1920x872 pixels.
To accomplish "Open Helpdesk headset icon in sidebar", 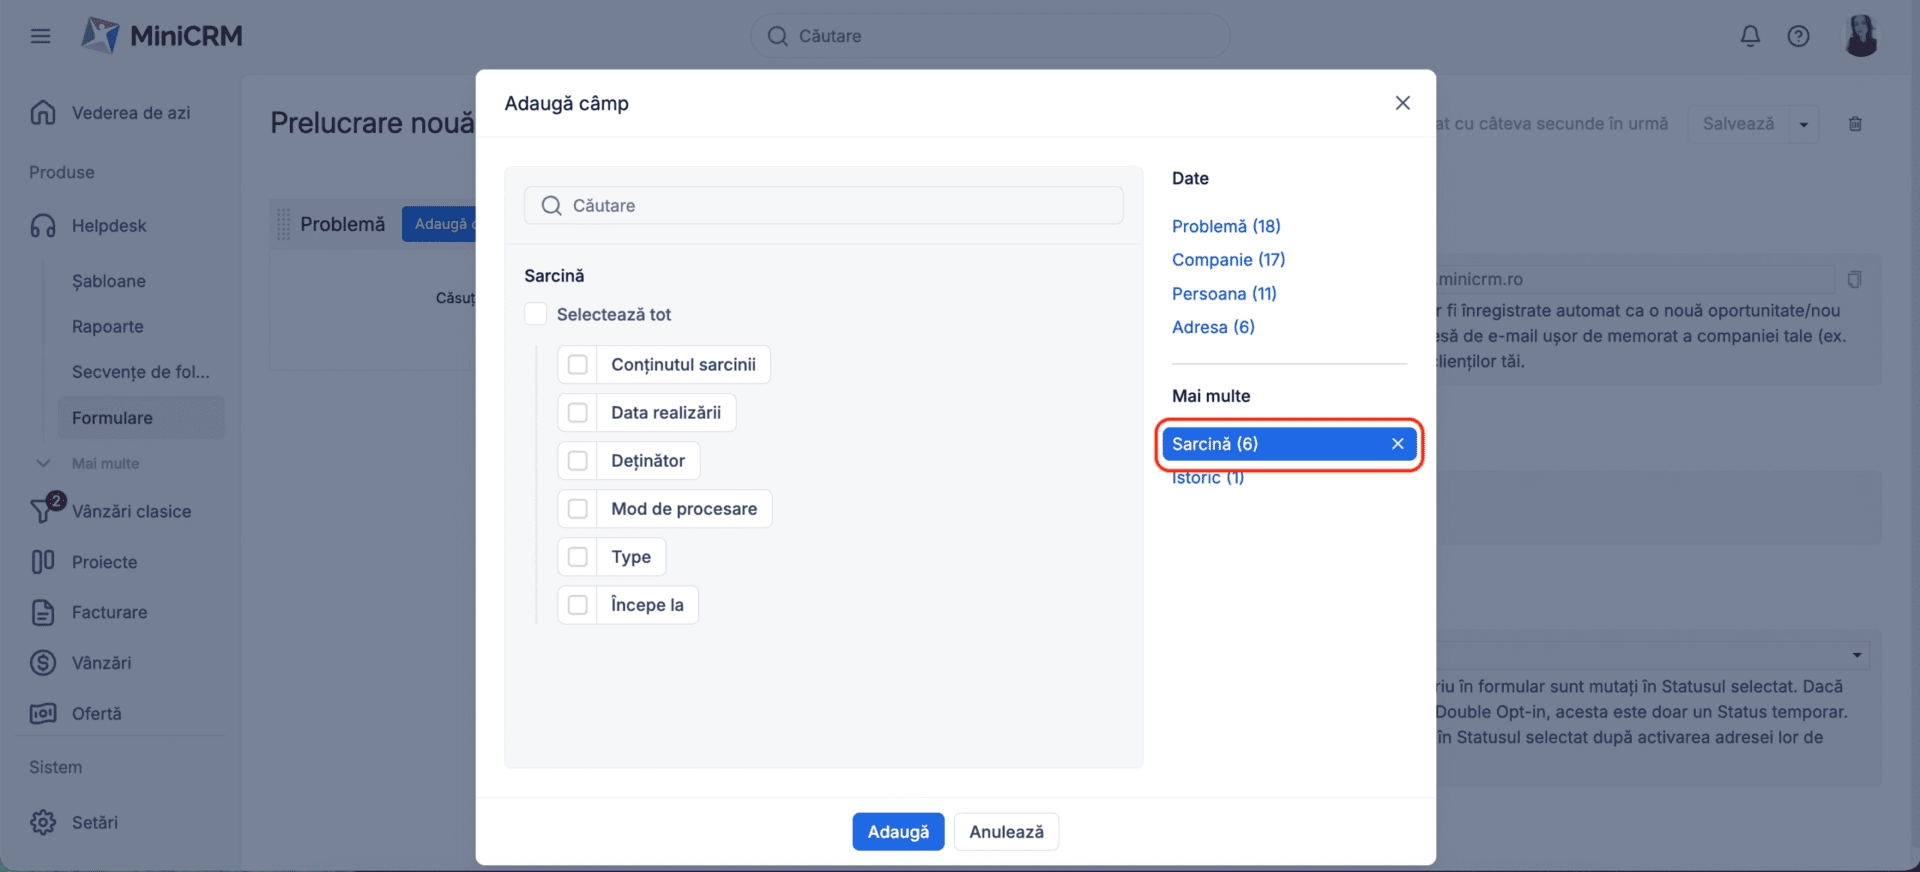I will coord(43,226).
